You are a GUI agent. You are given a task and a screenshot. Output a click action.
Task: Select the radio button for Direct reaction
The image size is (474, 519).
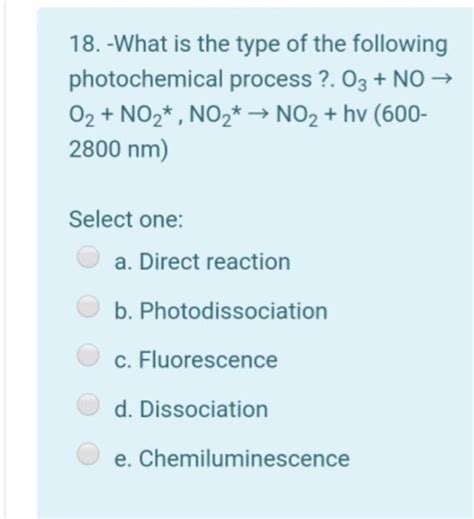point(88,257)
